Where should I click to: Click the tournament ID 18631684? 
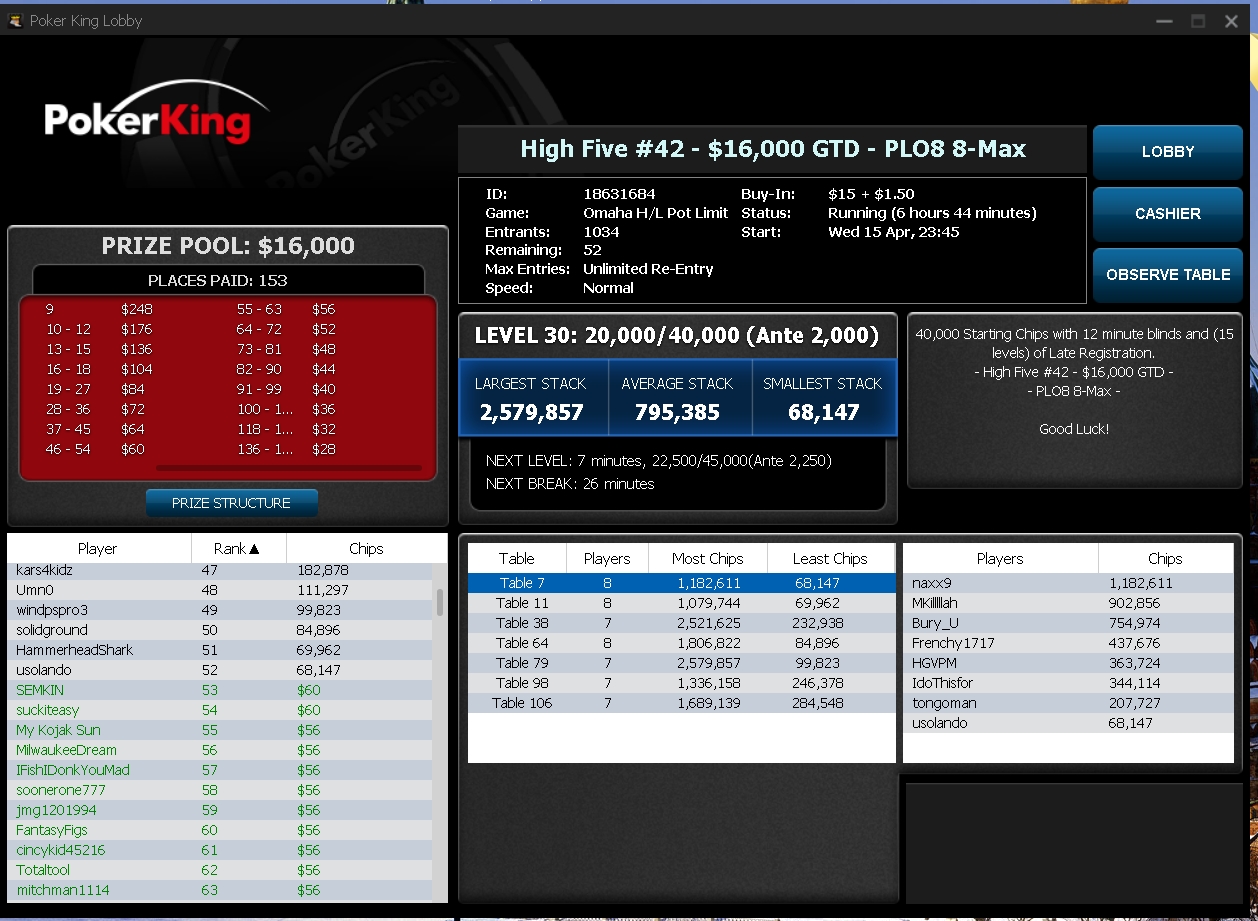click(619, 194)
